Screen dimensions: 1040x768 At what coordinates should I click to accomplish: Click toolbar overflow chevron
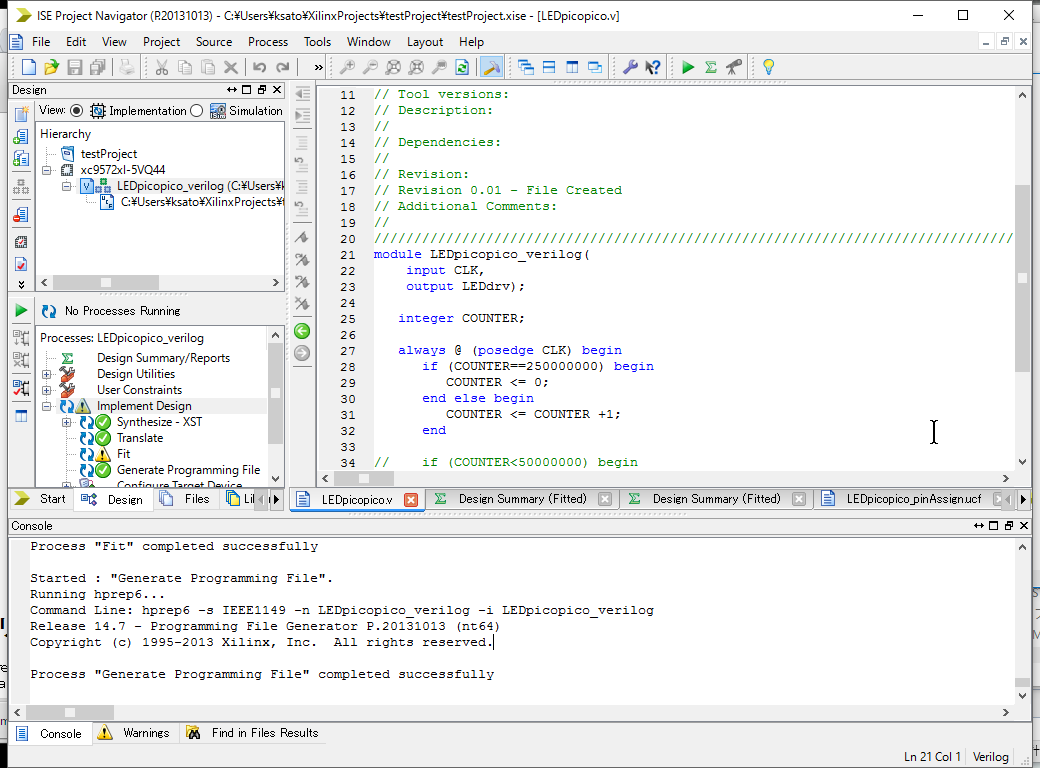click(x=318, y=67)
